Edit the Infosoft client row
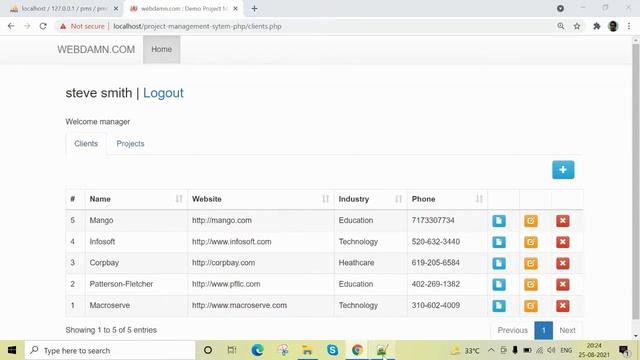Screen dimensions: 640x360 (531, 242)
